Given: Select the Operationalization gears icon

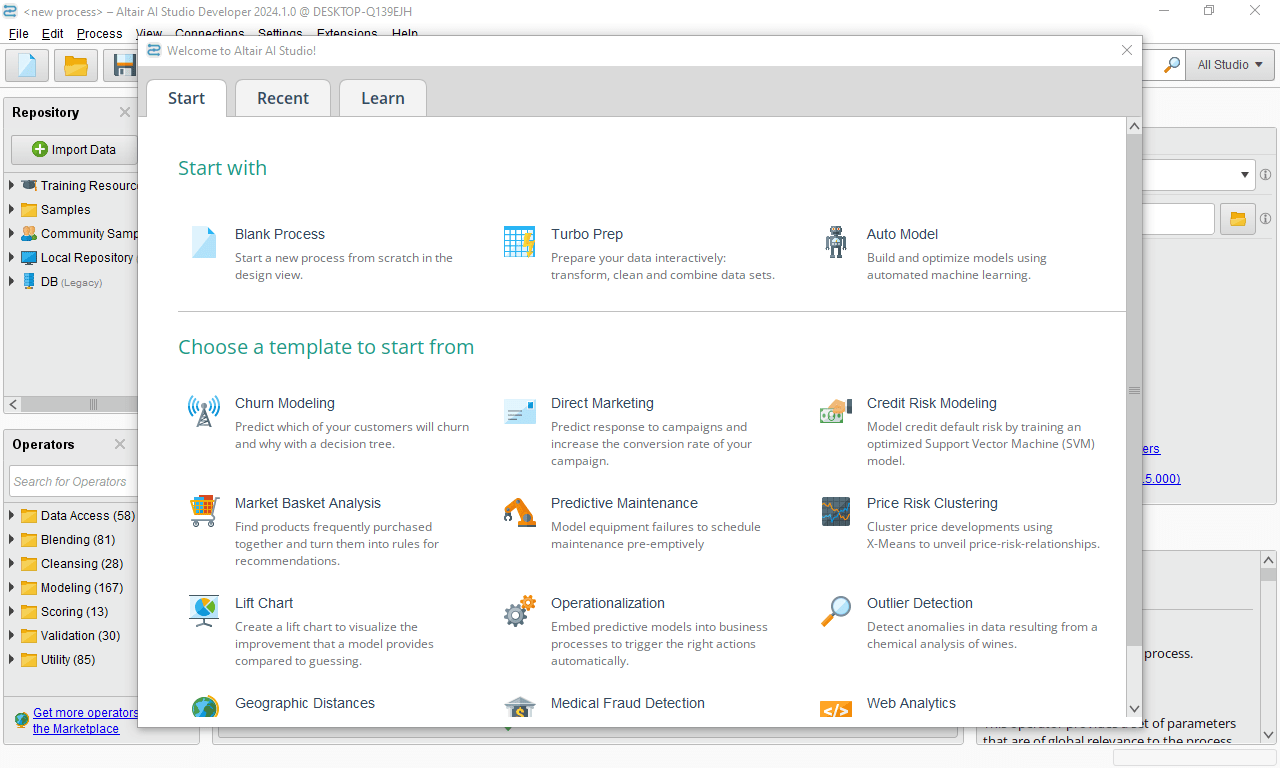Looking at the screenshot, I should (x=519, y=611).
